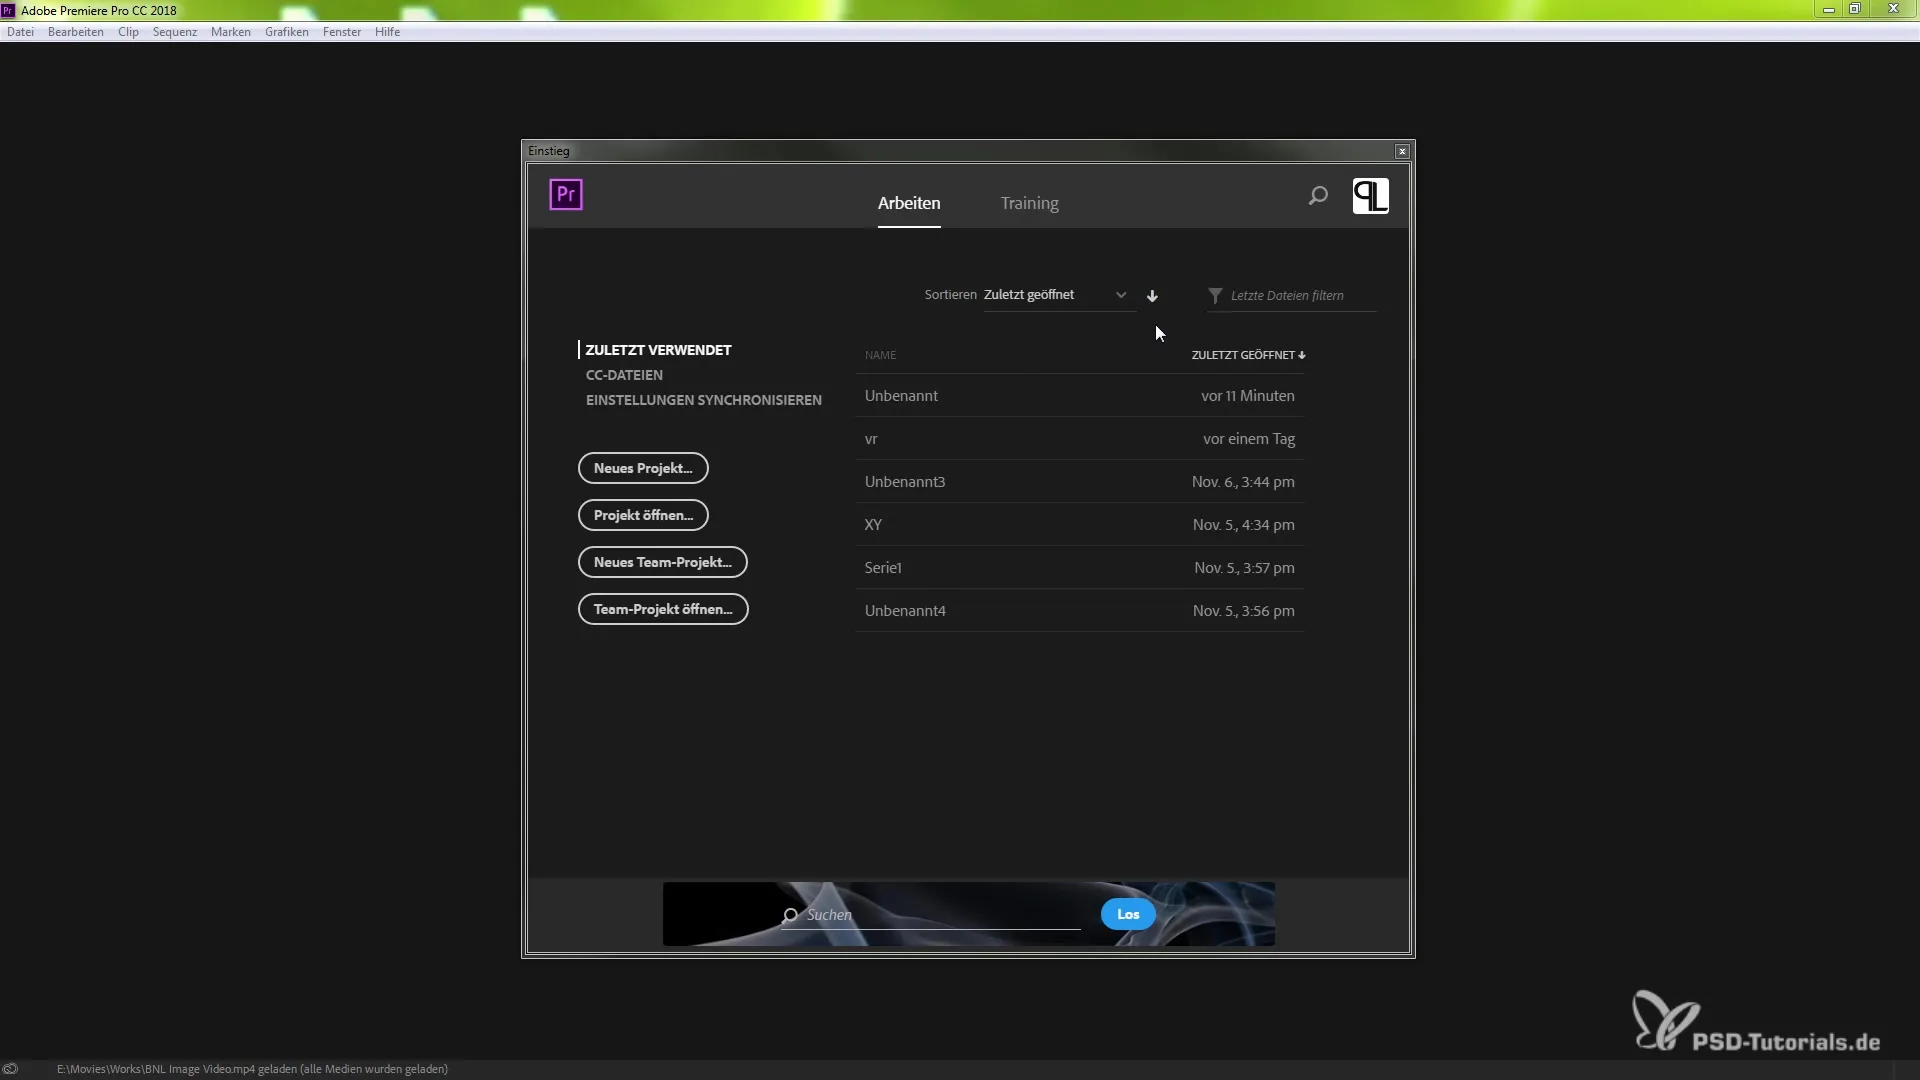Sort by the NAME column header

(880, 355)
